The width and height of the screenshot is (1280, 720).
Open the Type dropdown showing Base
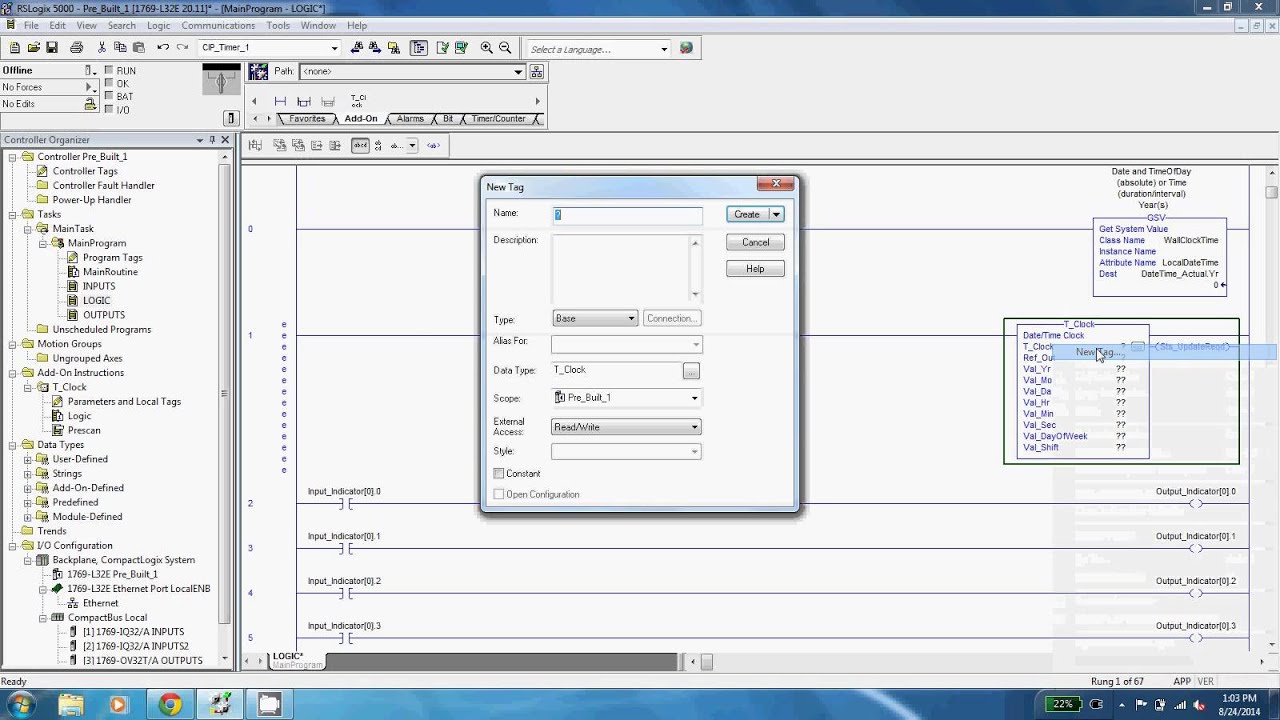tap(595, 318)
